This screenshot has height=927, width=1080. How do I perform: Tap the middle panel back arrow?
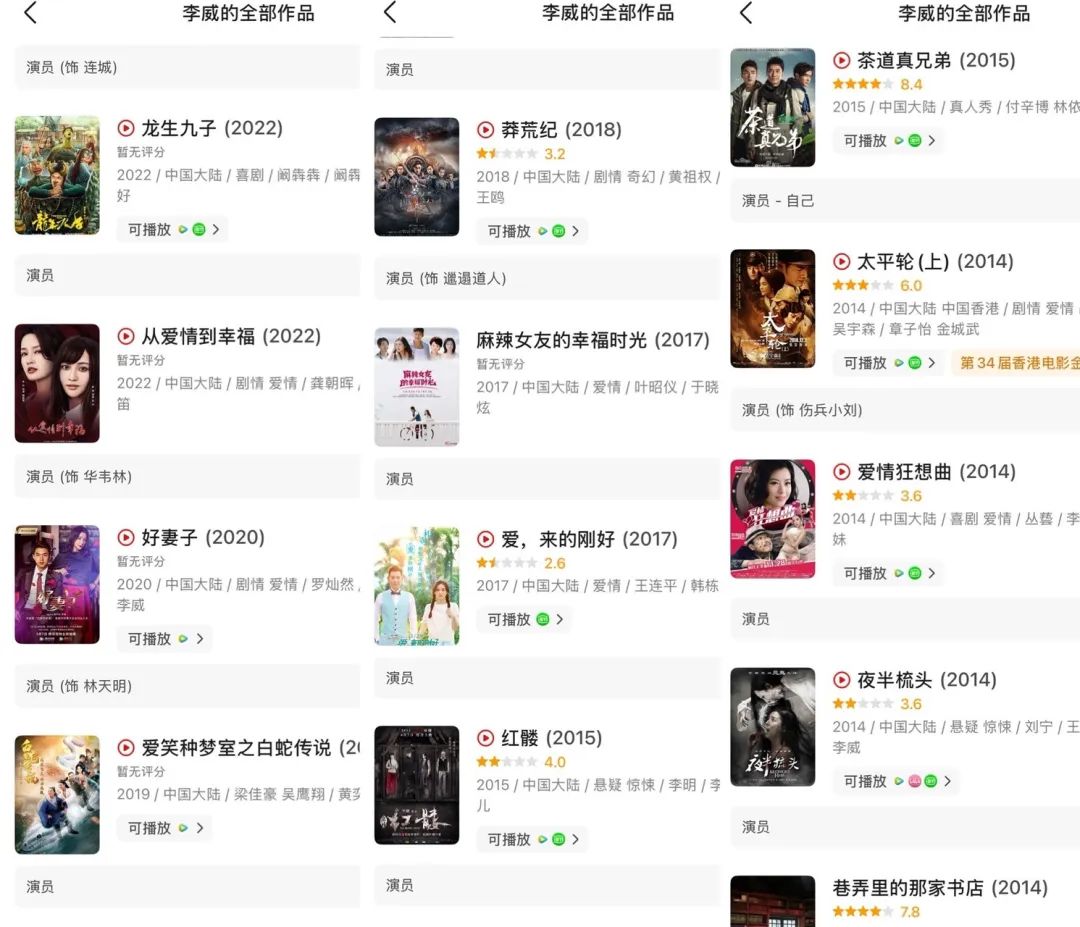click(x=391, y=12)
